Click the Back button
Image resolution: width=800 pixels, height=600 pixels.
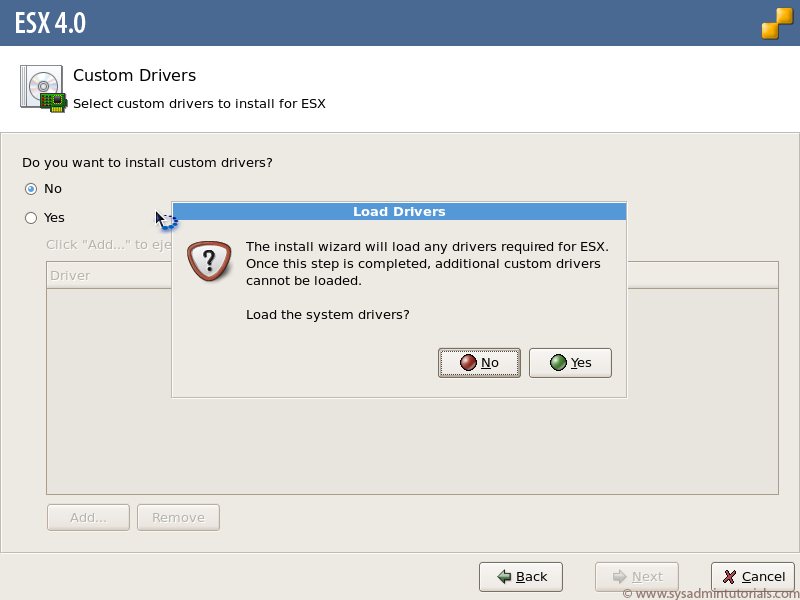coord(520,576)
